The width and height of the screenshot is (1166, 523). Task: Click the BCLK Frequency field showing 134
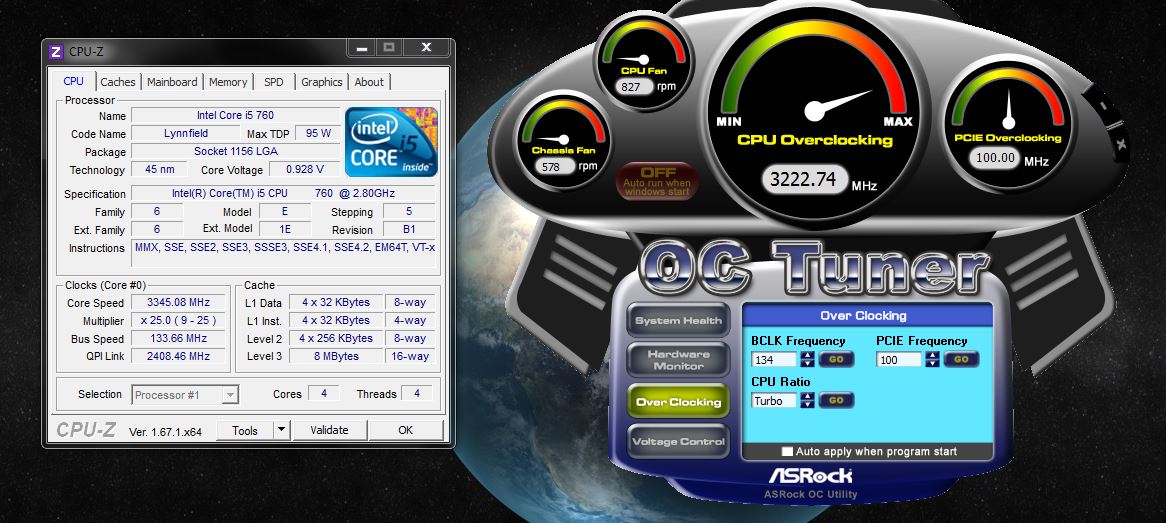[x=774, y=359]
